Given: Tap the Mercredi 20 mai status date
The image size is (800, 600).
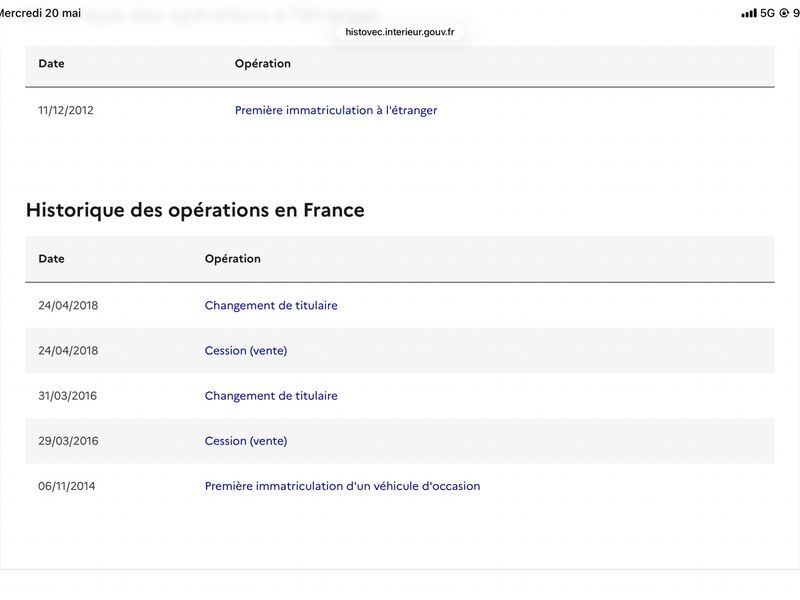Looking at the screenshot, I should (x=40, y=13).
